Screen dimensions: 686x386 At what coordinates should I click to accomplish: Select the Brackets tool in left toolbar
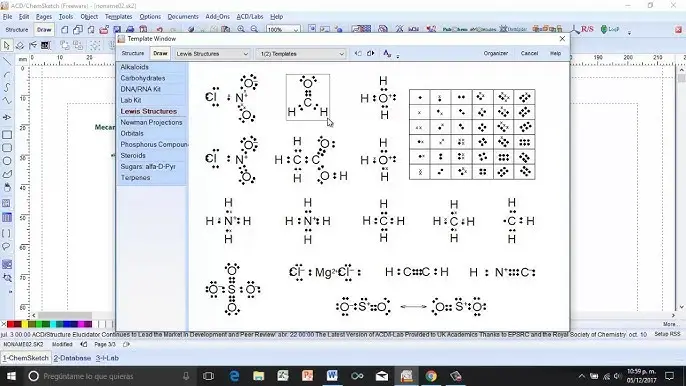tap(7, 233)
